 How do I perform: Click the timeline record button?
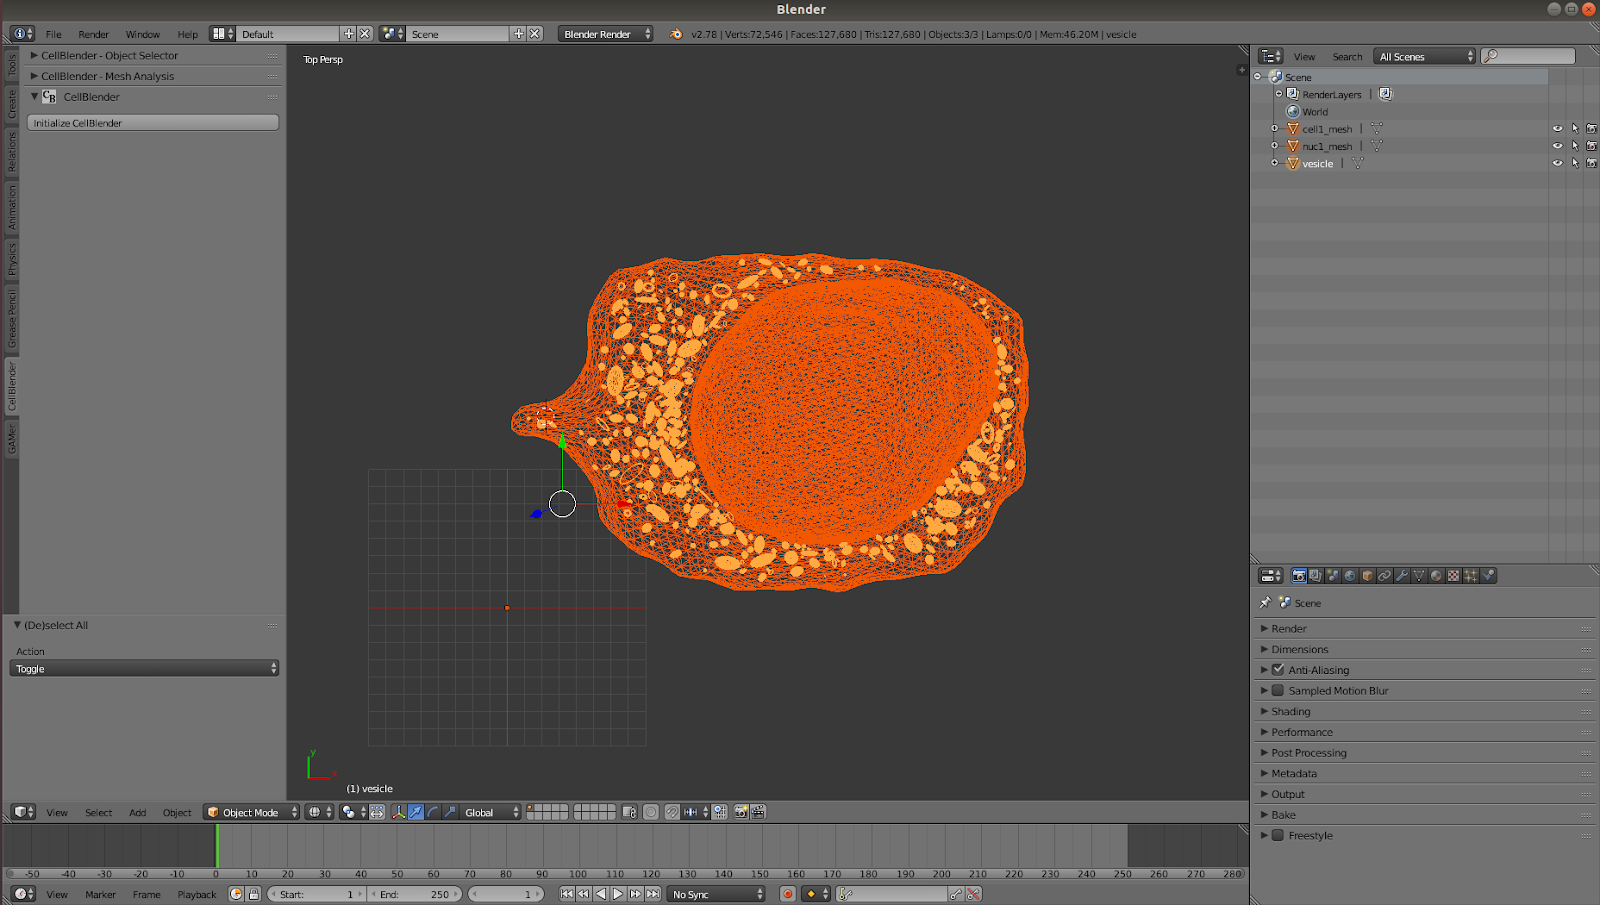(x=788, y=894)
